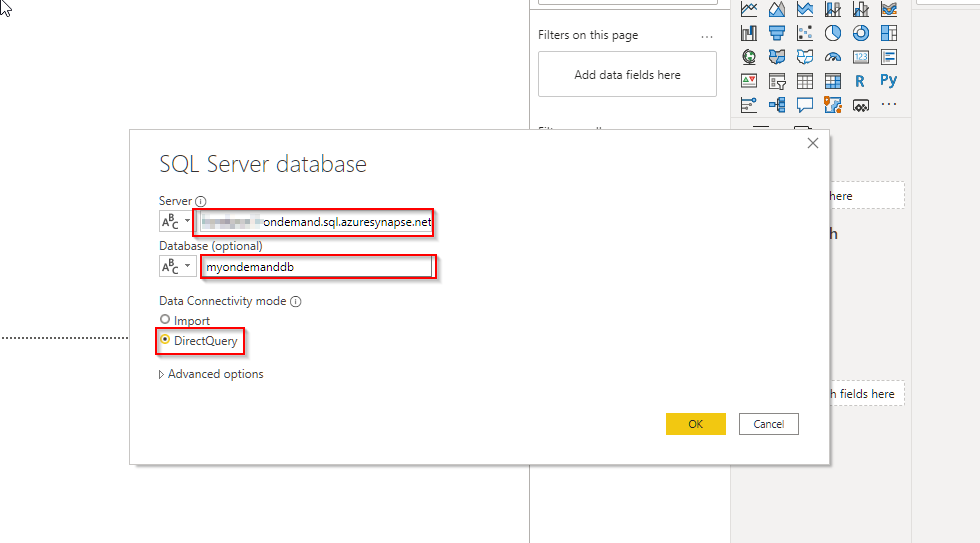The width and height of the screenshot is (980, 543).
Task: Select the Python visual
Action: 889,81
